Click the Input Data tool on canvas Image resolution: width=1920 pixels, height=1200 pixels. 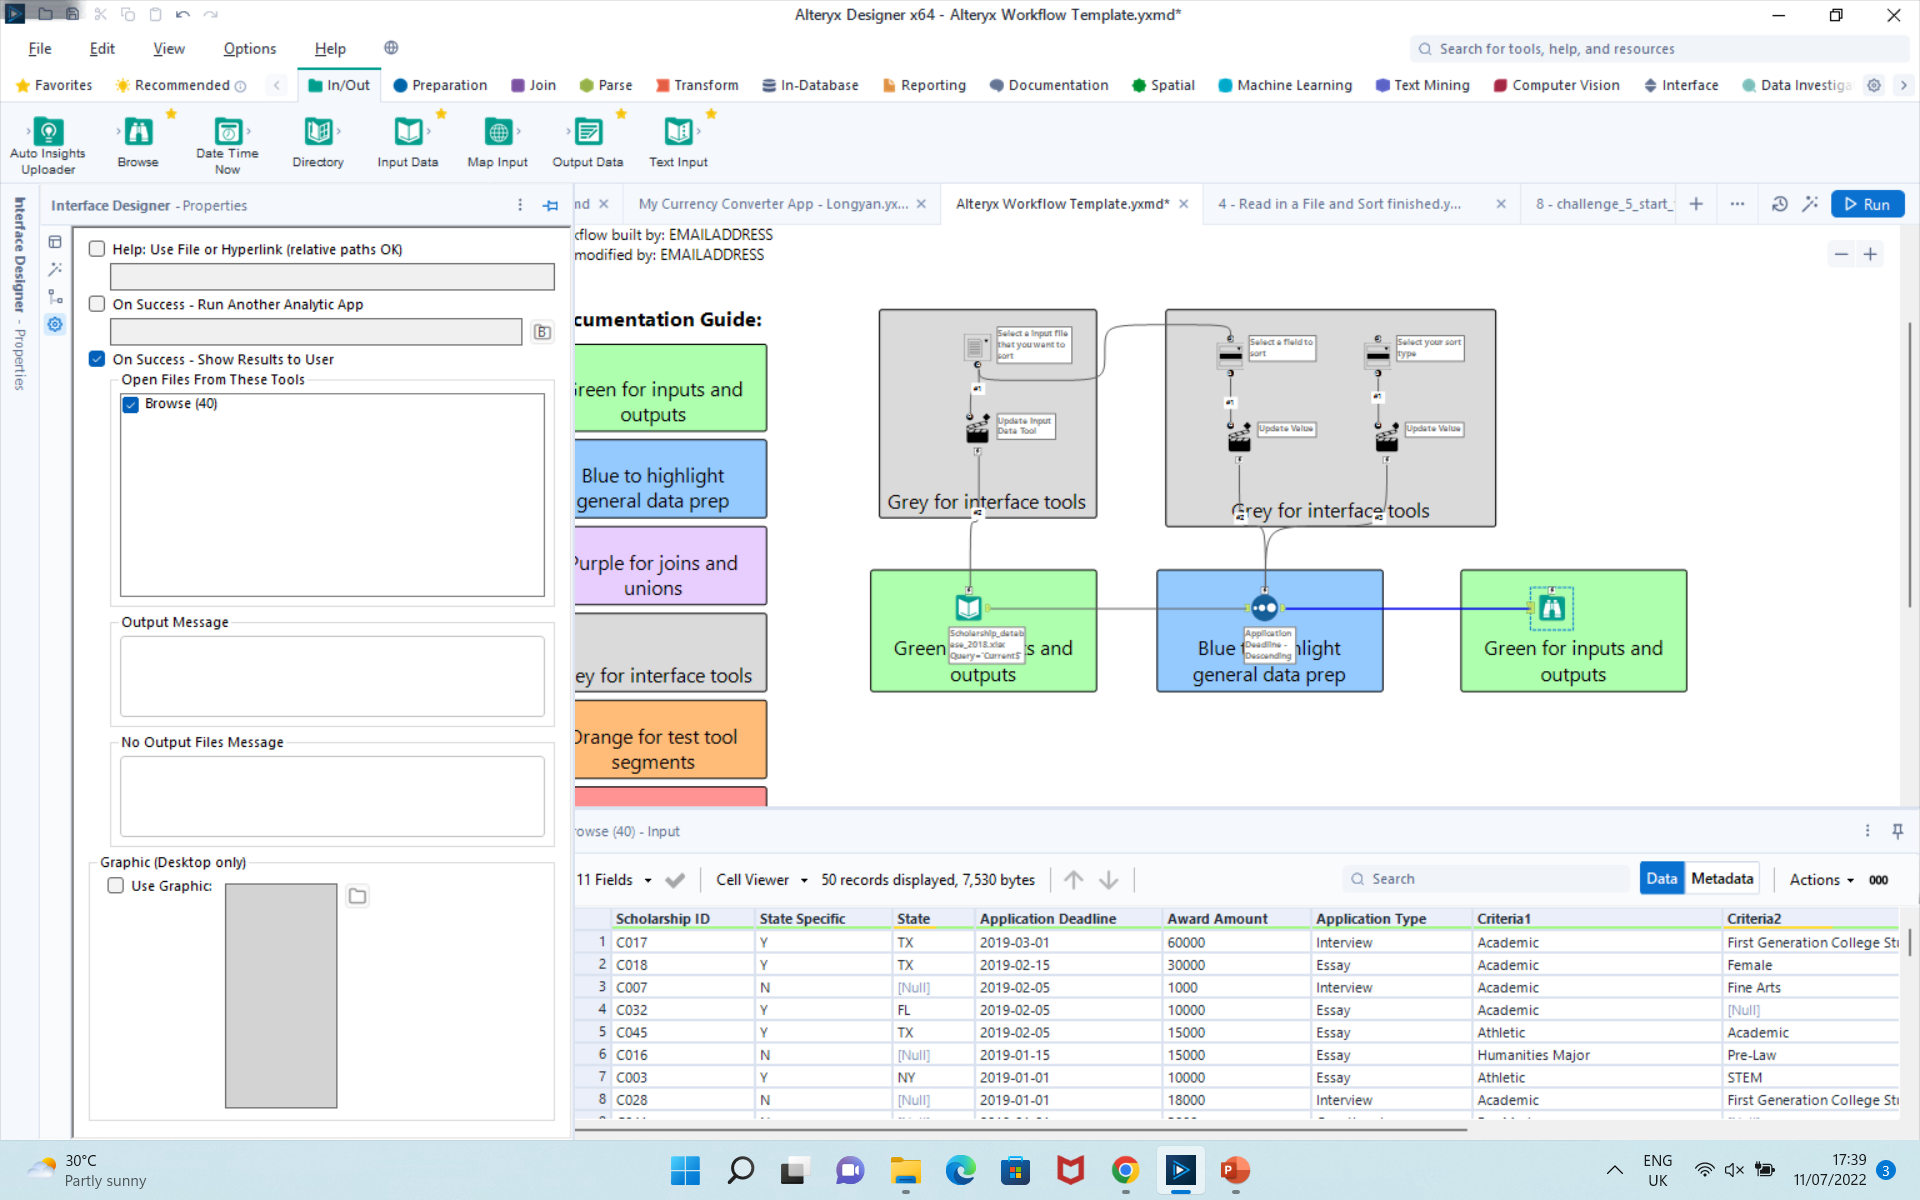(x=968, y=607)
